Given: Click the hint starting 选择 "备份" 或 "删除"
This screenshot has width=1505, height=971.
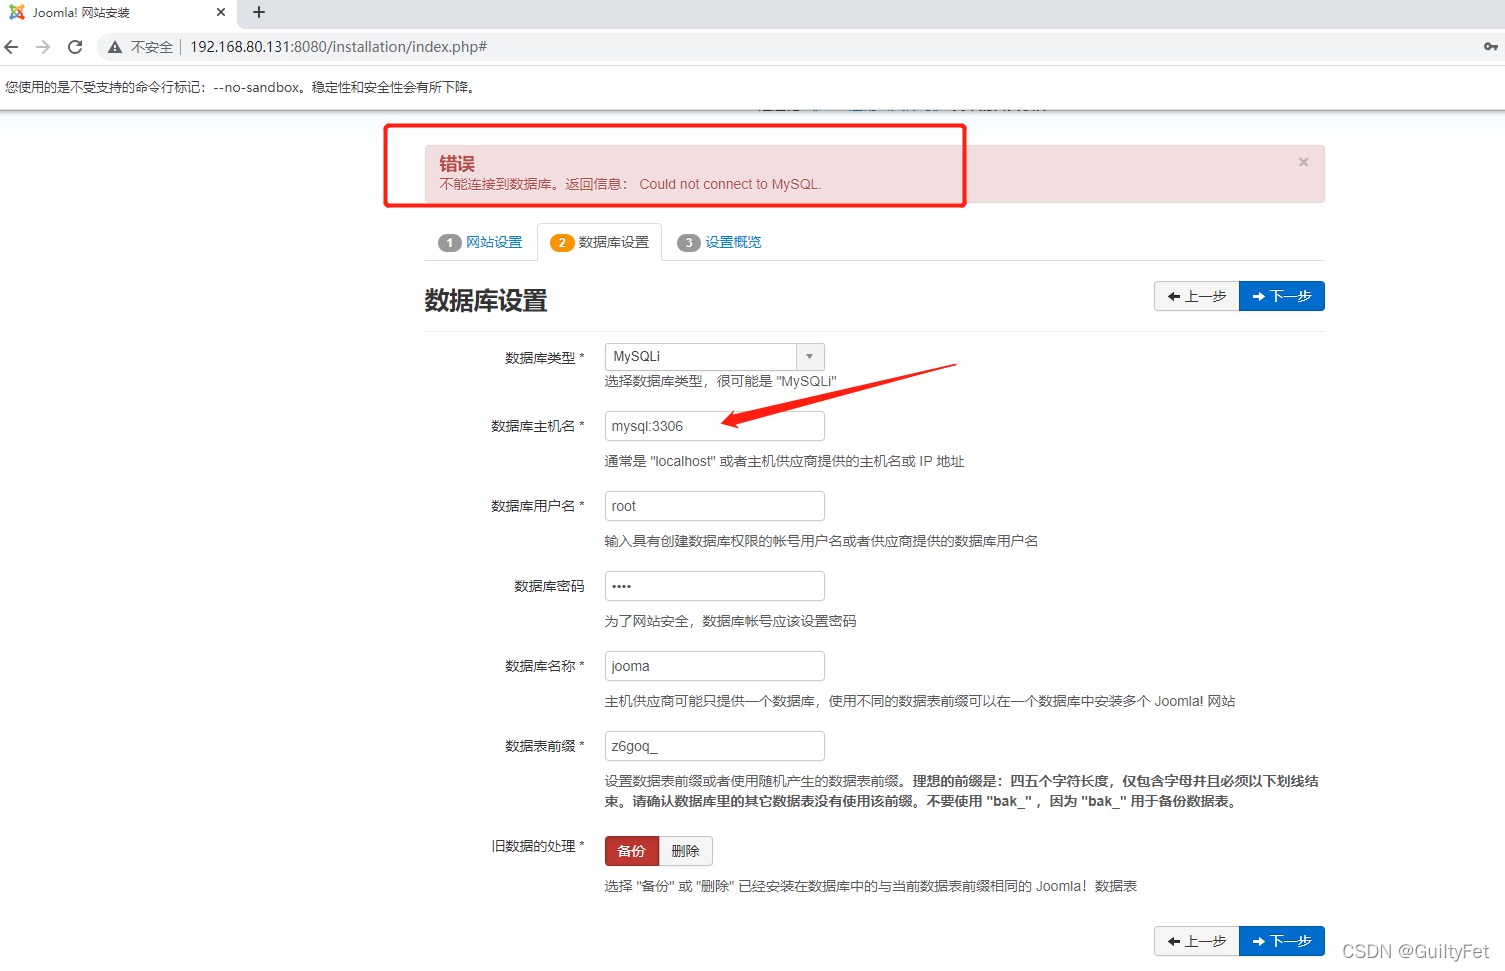Looking at the screenshot, I should click(x=871, y=886).
